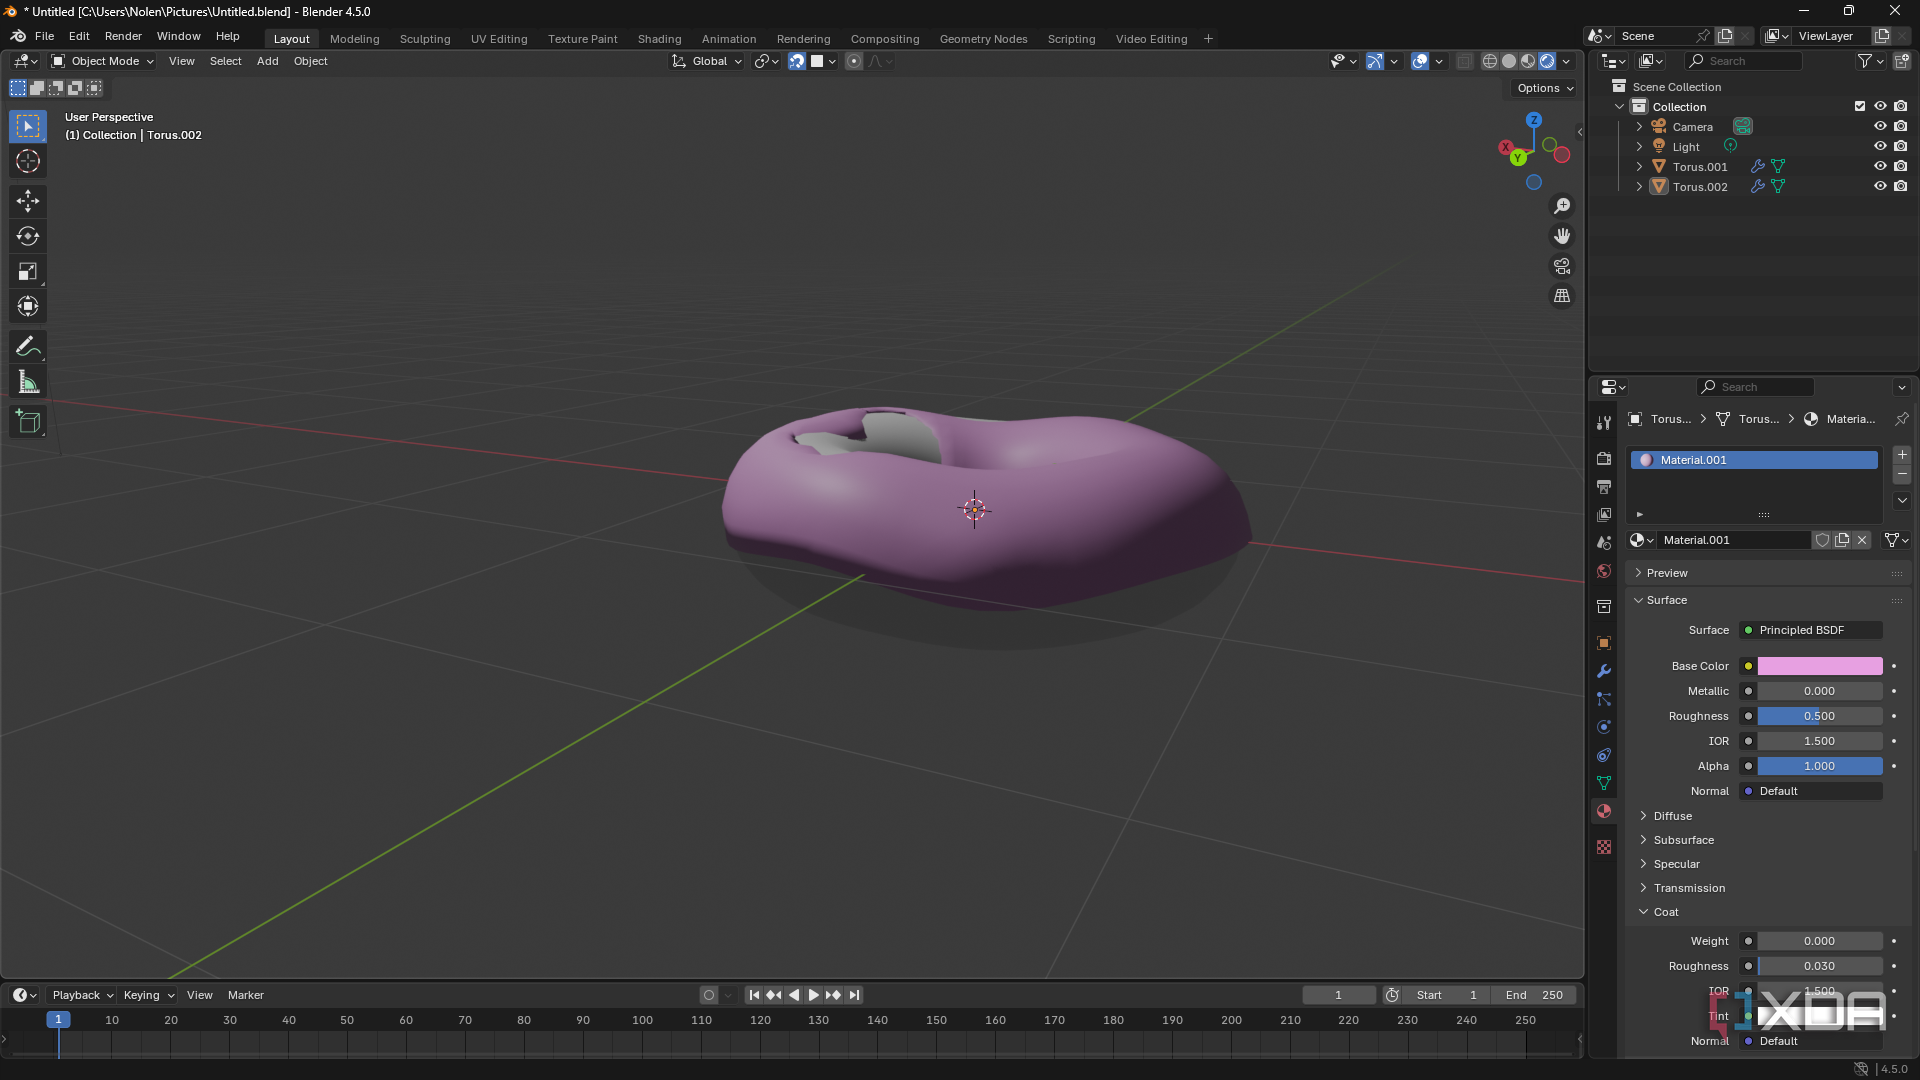
Task: Open the Tool properties tab
Action: pos(1604,423)
